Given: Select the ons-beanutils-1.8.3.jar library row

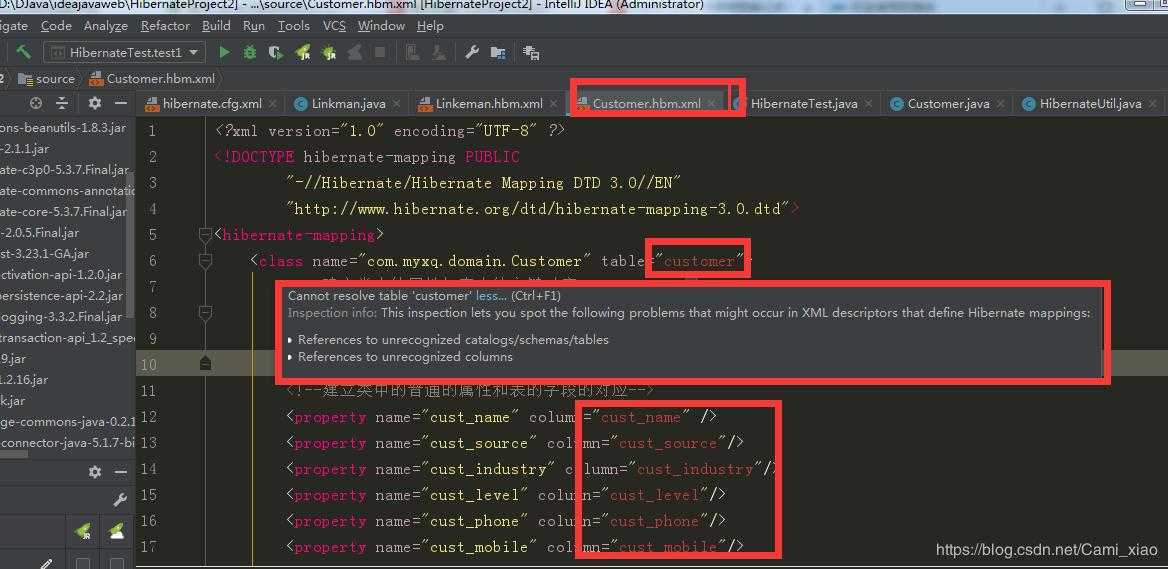Looking at the screenshot, I should point(64,128).
